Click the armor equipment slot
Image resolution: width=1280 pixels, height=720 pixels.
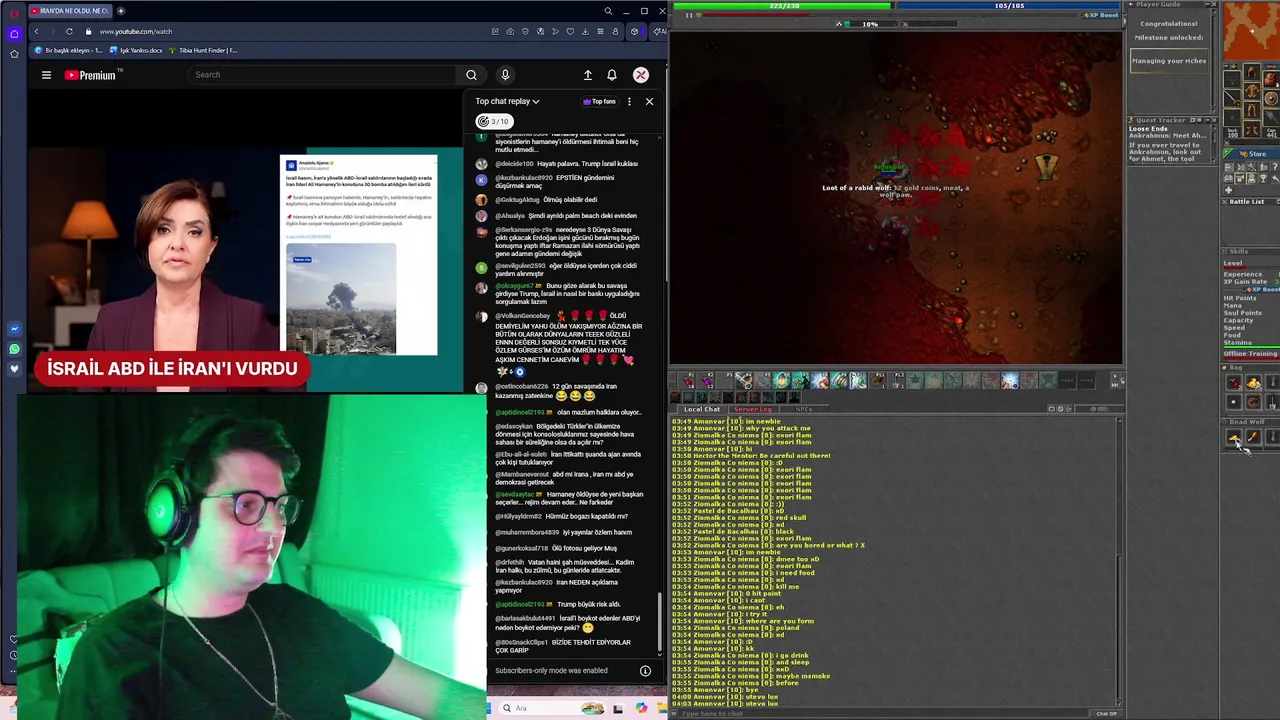pyautogui.click(x=1252, y=92)
